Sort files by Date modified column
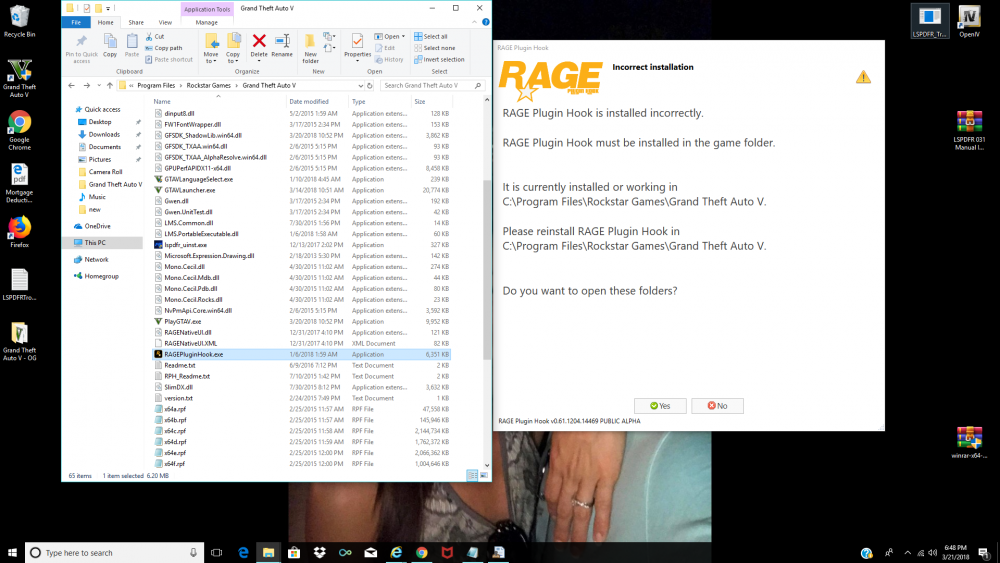This screenshot has width=1000, height=563. click(309, 101)
